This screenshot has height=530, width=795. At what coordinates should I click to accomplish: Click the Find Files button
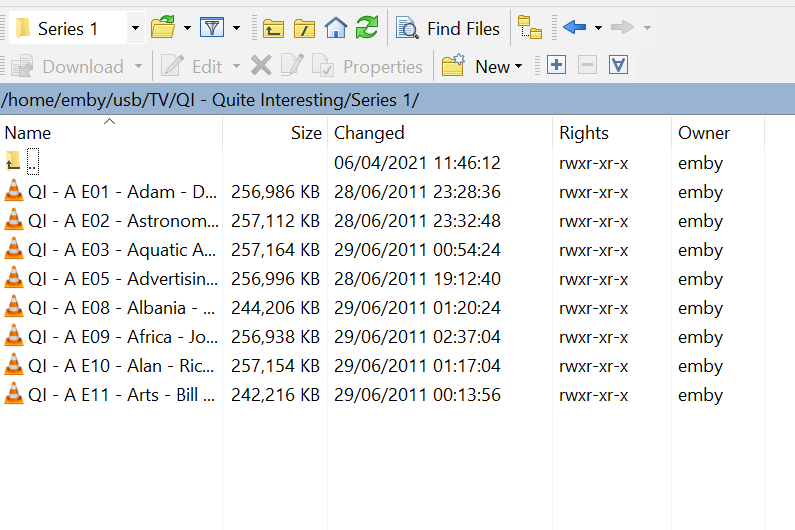pyautogui.click(x=448, y=28)
